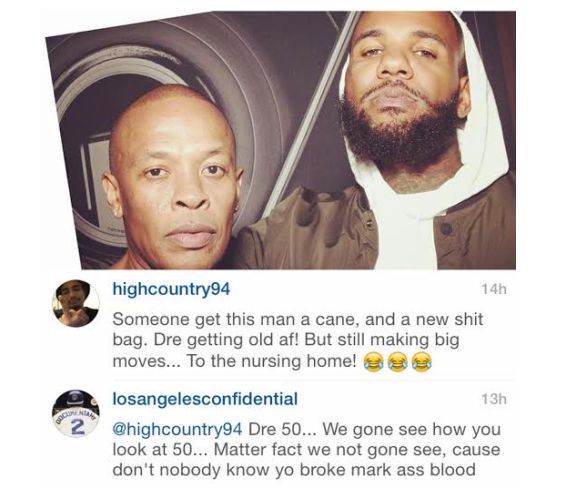This screenshot has height=503, width=564.
Task: Tap the losangelesconfidential username
Action: point(205,399)
